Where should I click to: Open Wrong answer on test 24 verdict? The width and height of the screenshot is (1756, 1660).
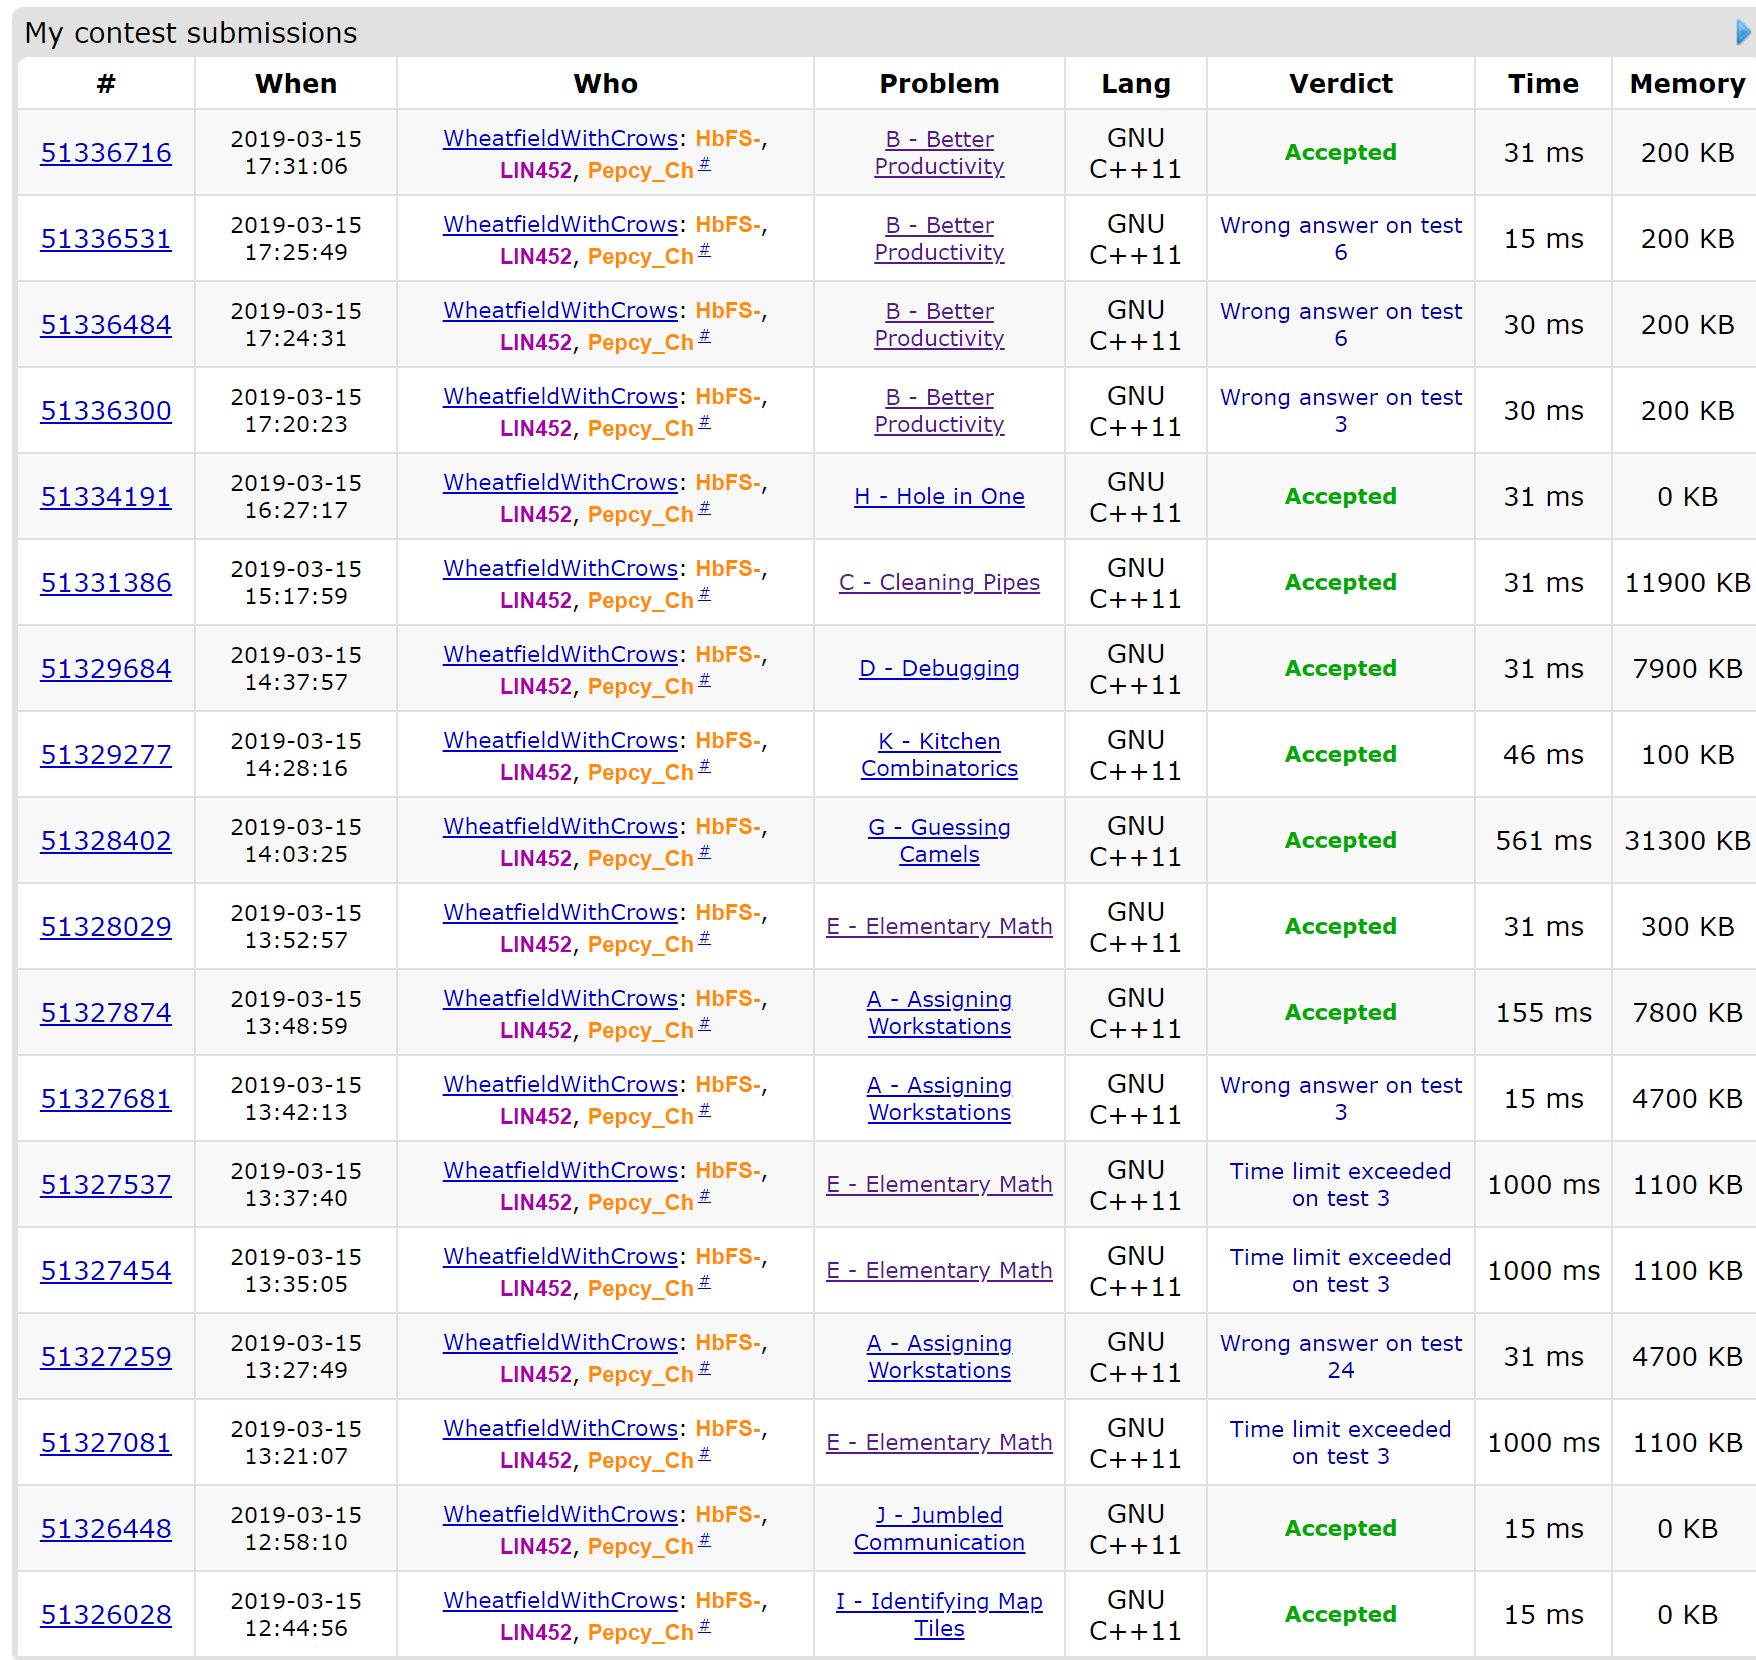pos(1340,1357)
